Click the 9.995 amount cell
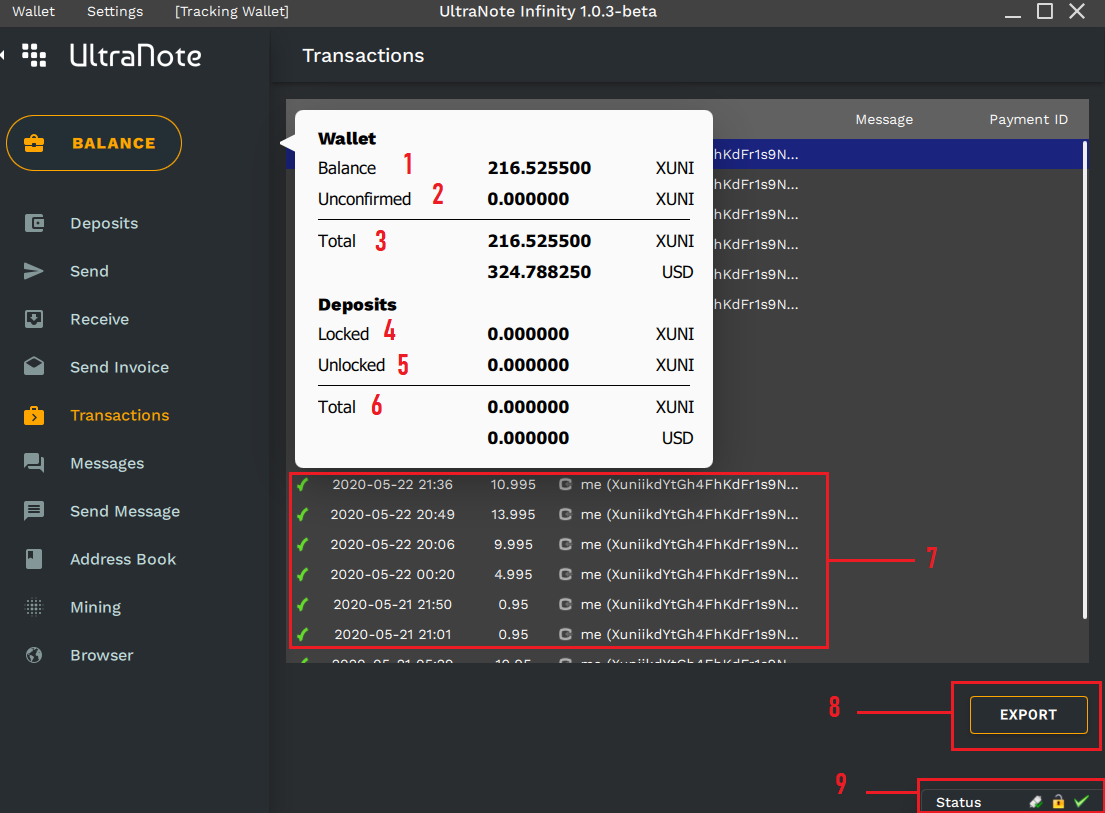Screen dimensions: 1105x813 coord(513,545)
